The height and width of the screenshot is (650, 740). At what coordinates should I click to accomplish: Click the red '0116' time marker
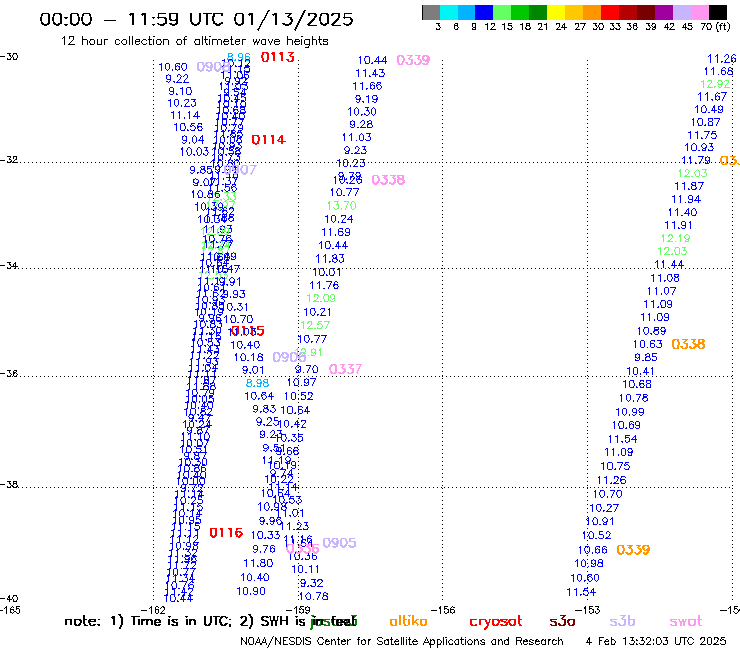(x=226, y=533)
